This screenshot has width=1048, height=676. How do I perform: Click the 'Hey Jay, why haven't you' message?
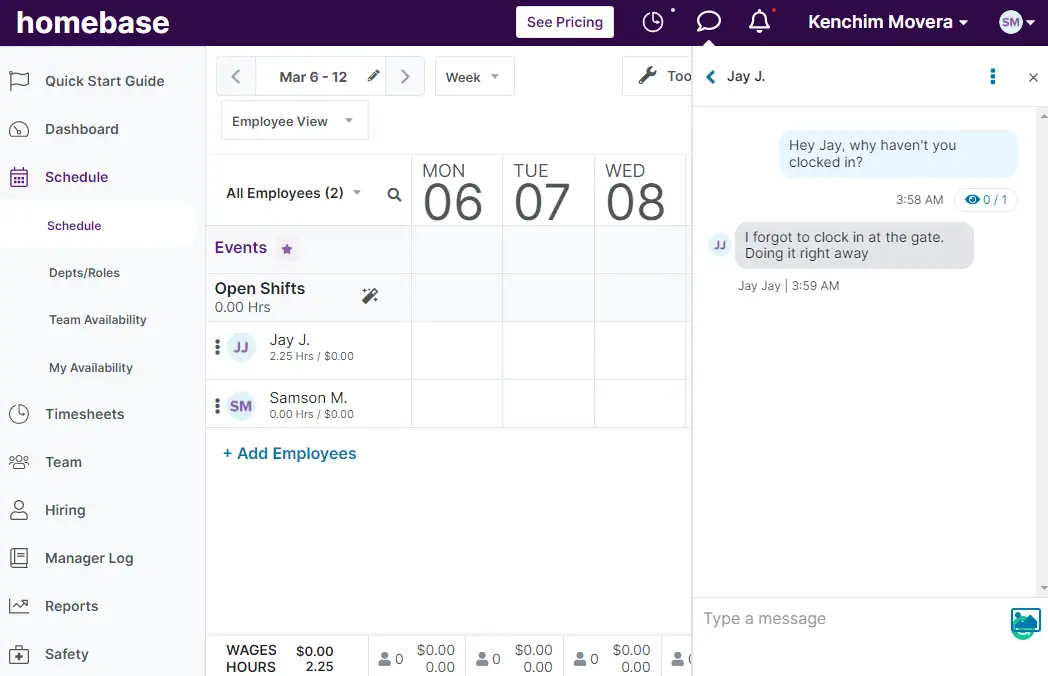[898, 154]
